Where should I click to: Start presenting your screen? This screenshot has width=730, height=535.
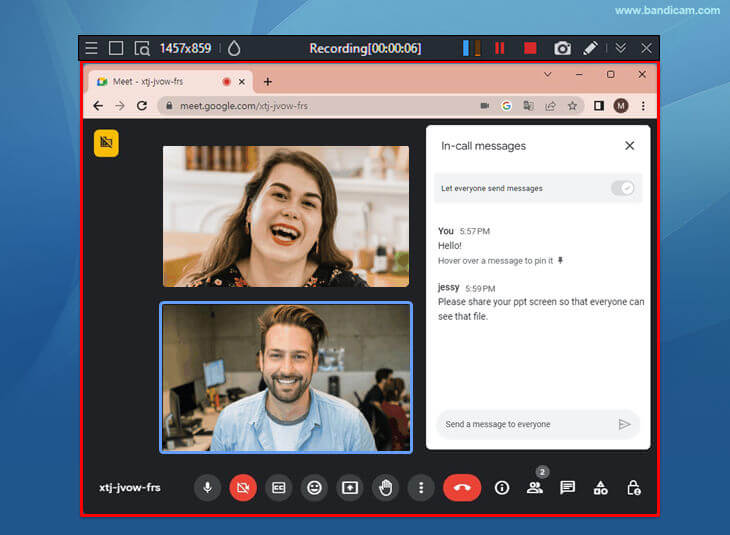[350, 488]
